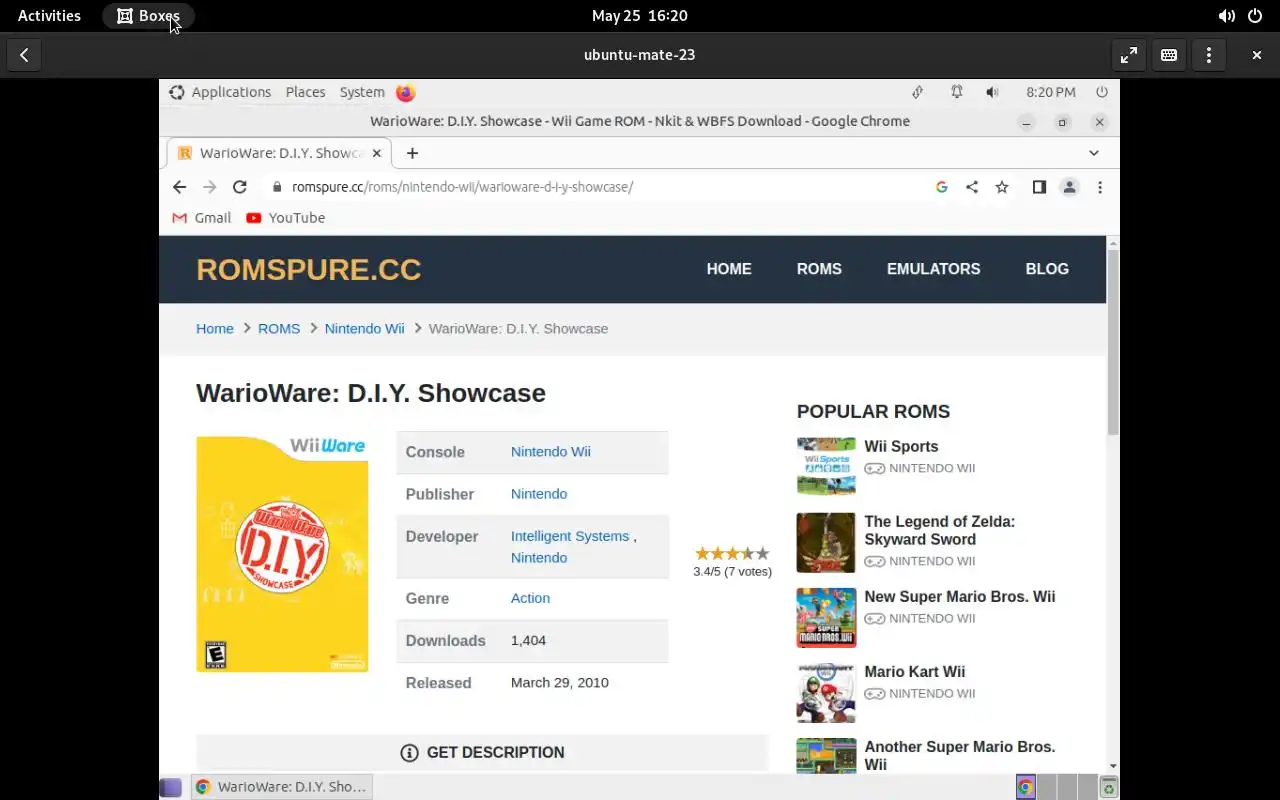The height and width of the screenshot is (800, 1280).
Task: Expand Chrome tab search dropdown
Action: (x=1094, y=153)
